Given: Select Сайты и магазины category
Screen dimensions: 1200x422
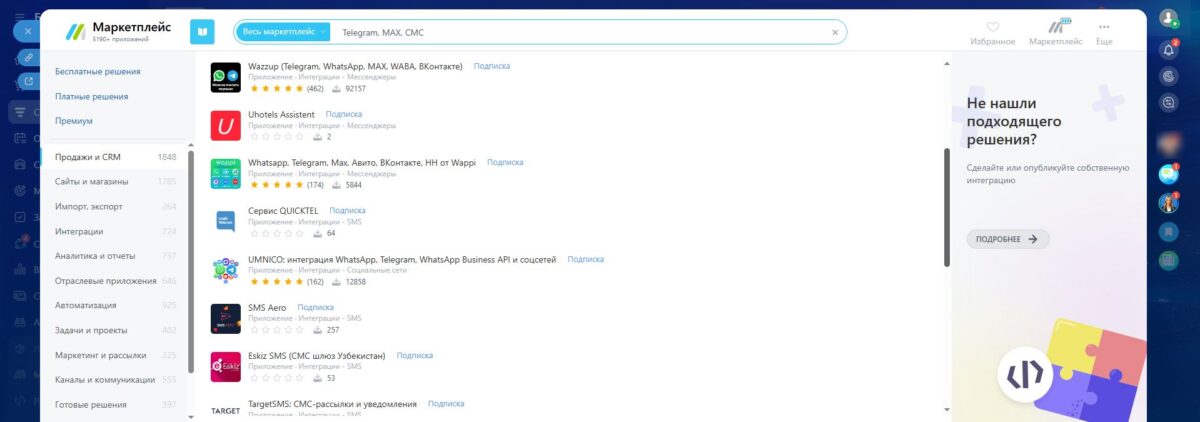Looking at the screenshot, I should (x=114, y=181).
